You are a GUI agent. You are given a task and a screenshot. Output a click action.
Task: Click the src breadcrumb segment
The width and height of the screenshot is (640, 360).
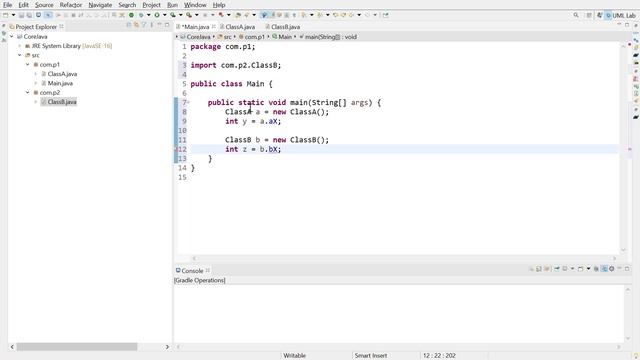pyautogui.click(x=224, y=37)
